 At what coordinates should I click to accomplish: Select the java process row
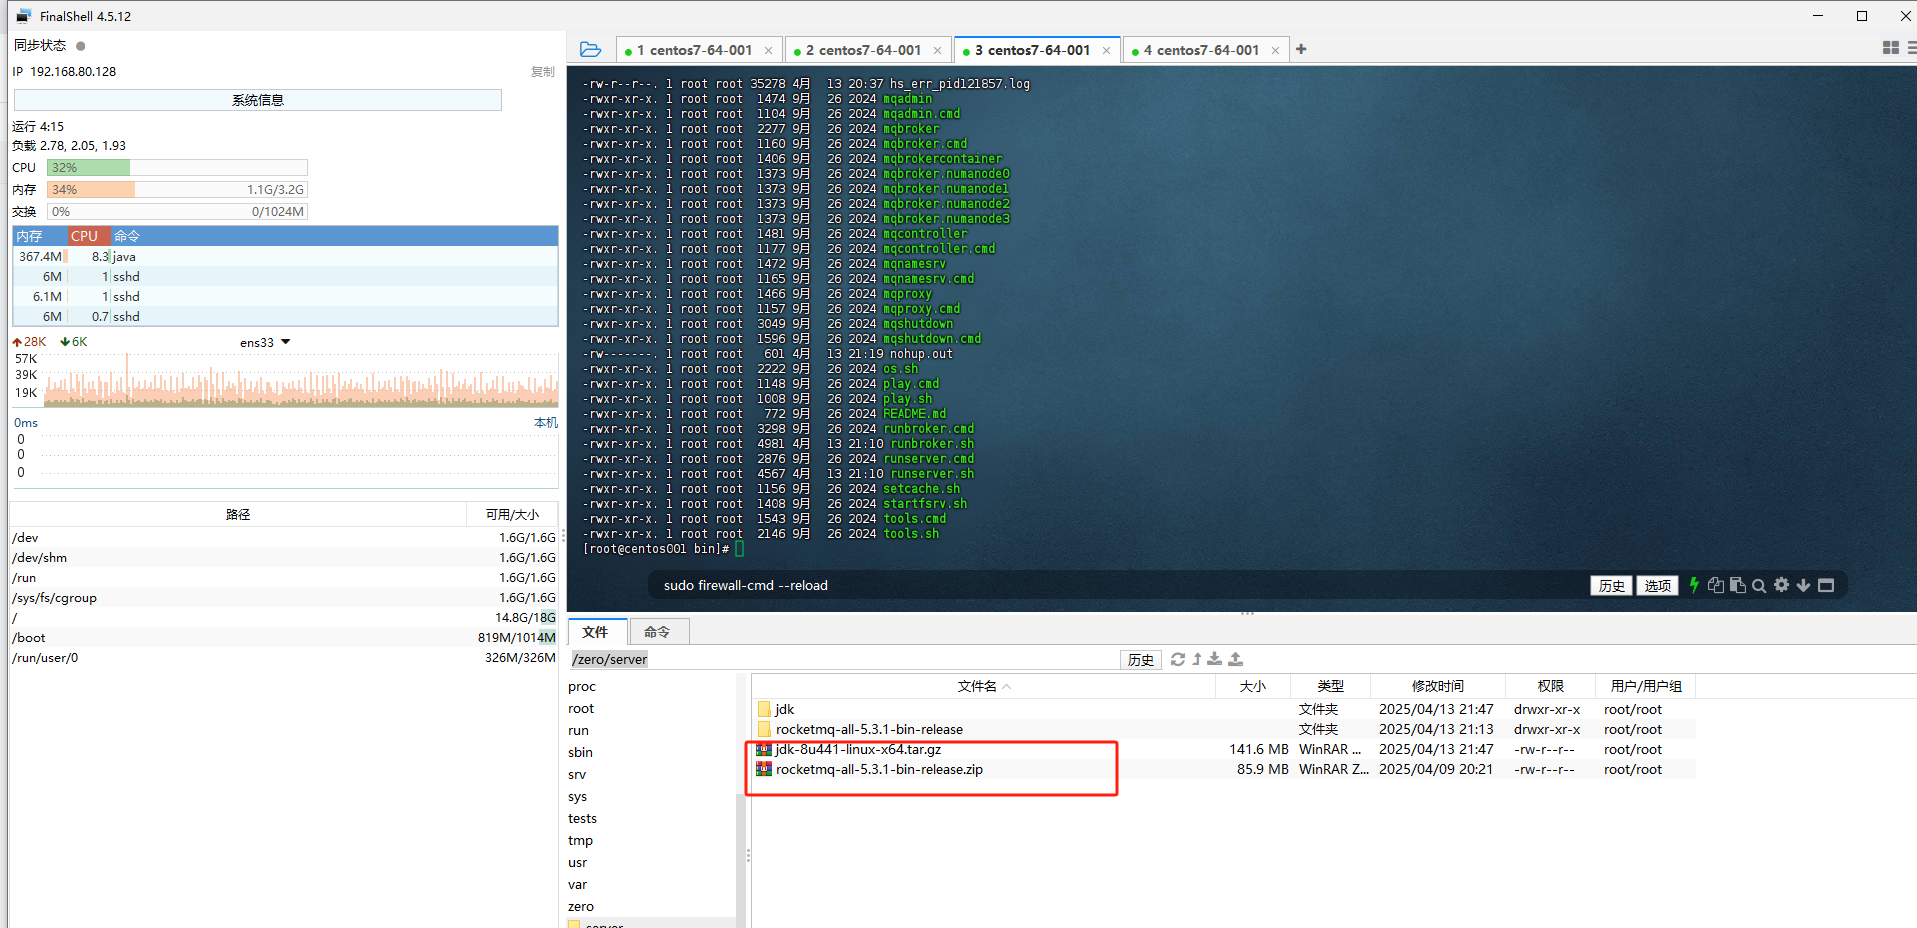click(x=285, y=257)
